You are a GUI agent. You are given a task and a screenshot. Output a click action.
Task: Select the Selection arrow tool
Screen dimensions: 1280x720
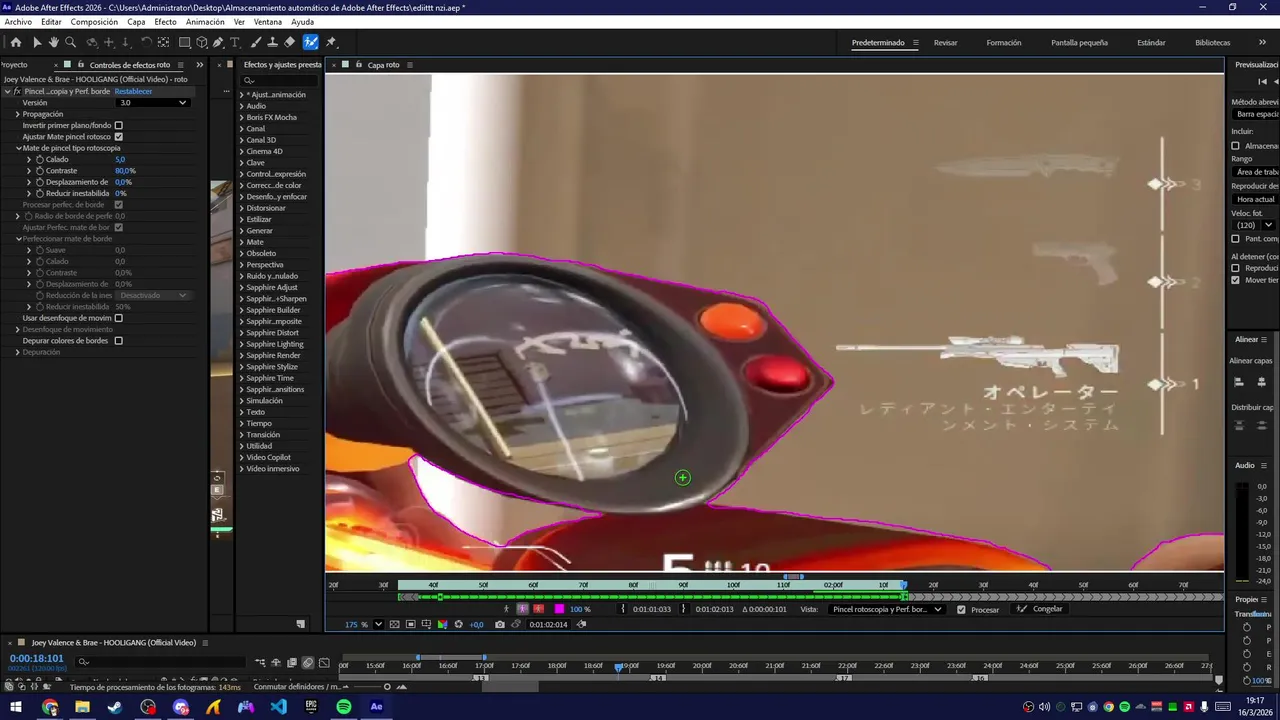tap(37, 42)
